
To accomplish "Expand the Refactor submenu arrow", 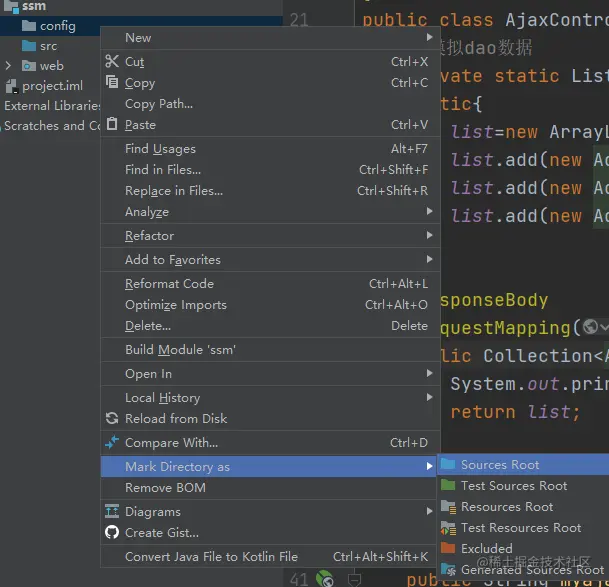I will coord(429,235).
